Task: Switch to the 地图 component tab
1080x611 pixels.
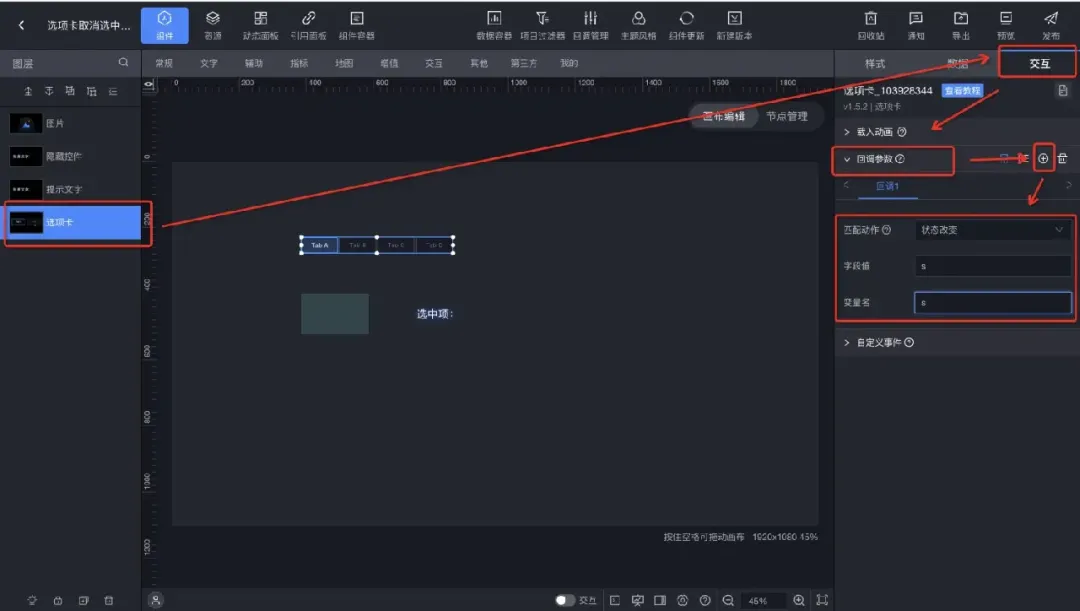Action: [344, 63]
